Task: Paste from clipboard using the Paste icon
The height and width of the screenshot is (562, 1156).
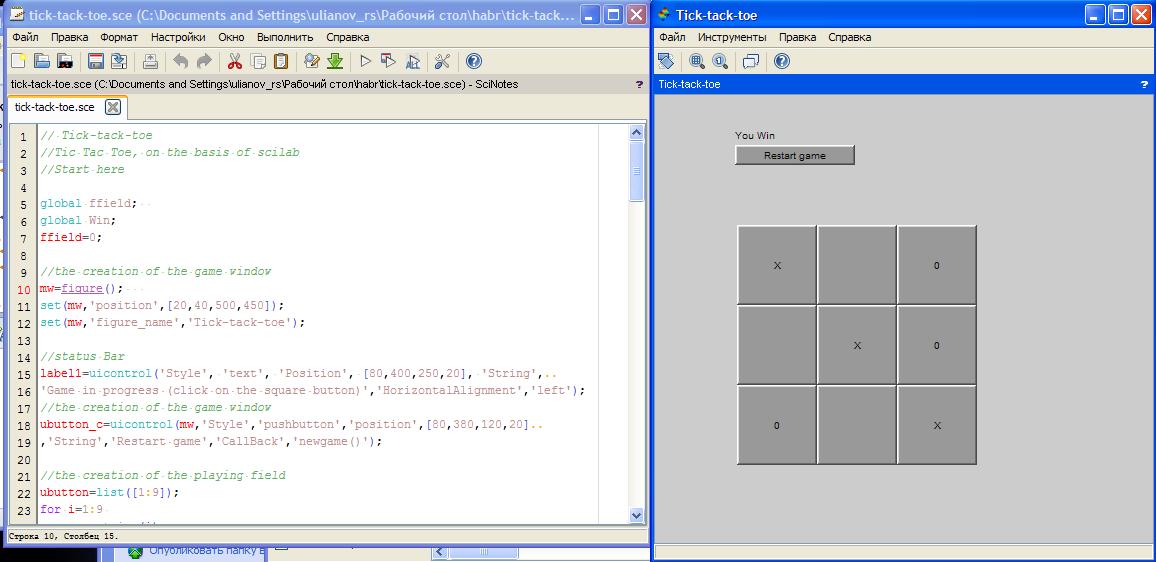Action: click(x=281, y=60)
